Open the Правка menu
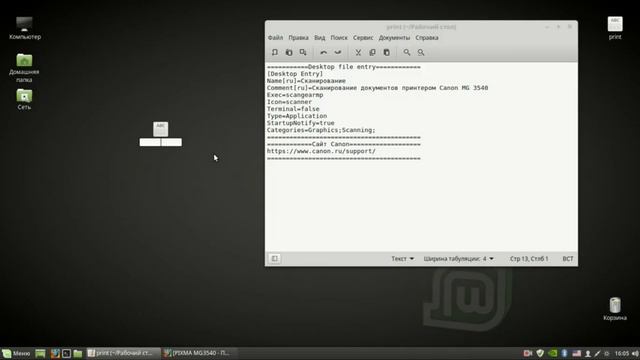The width and height of the screenshot is (640, 360). click(x=298, y=38)
